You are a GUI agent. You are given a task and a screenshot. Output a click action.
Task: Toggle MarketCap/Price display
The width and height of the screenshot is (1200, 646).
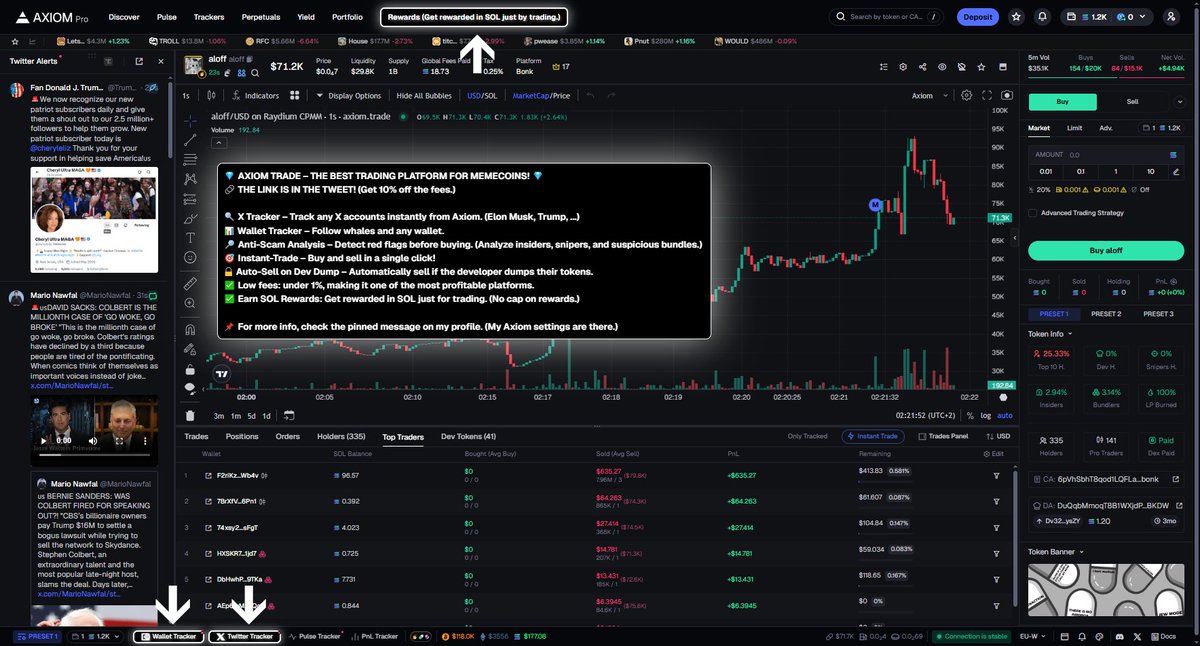tap(541, 96)
